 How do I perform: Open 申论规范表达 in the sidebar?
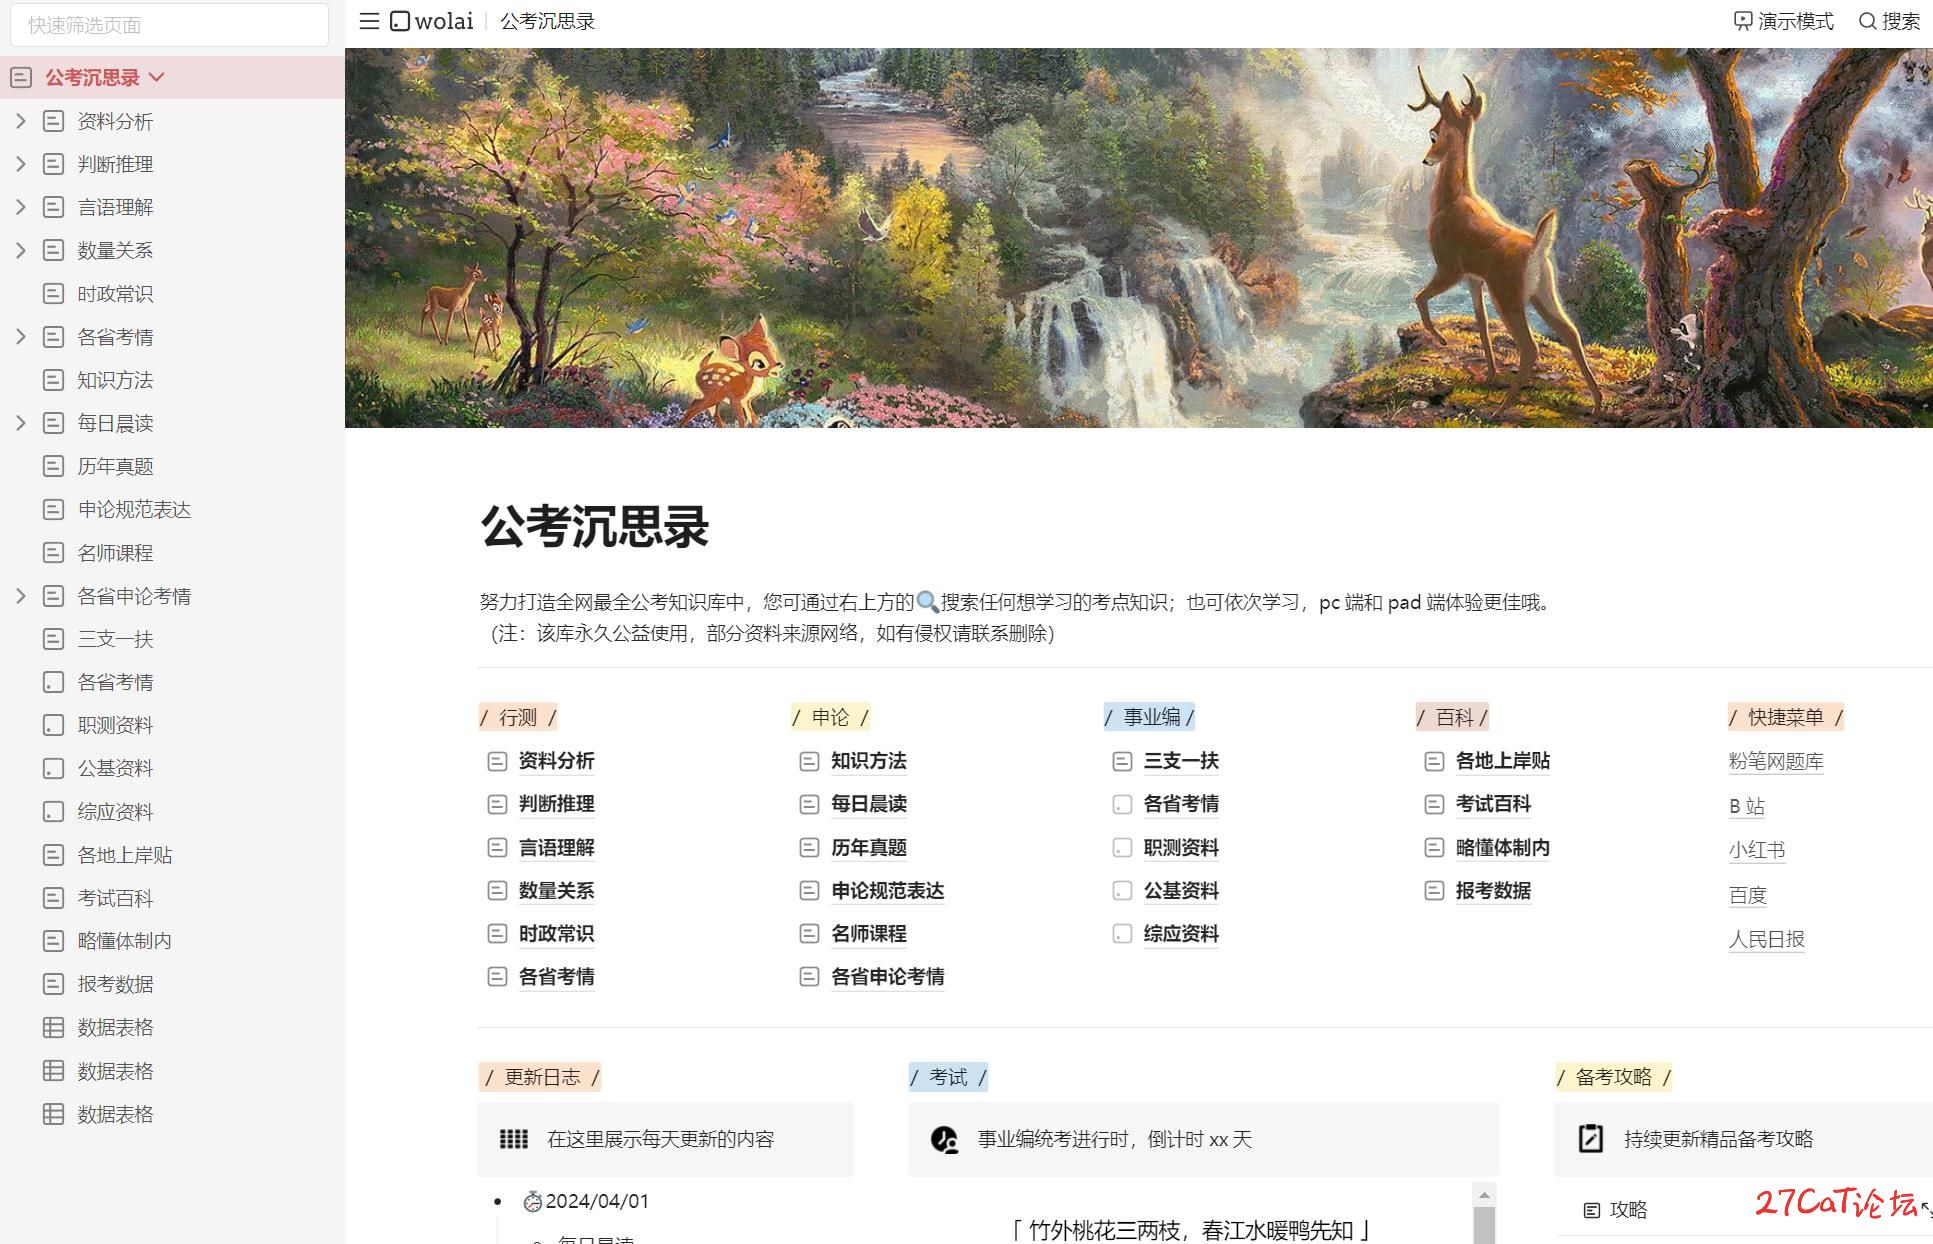[135, 509]
